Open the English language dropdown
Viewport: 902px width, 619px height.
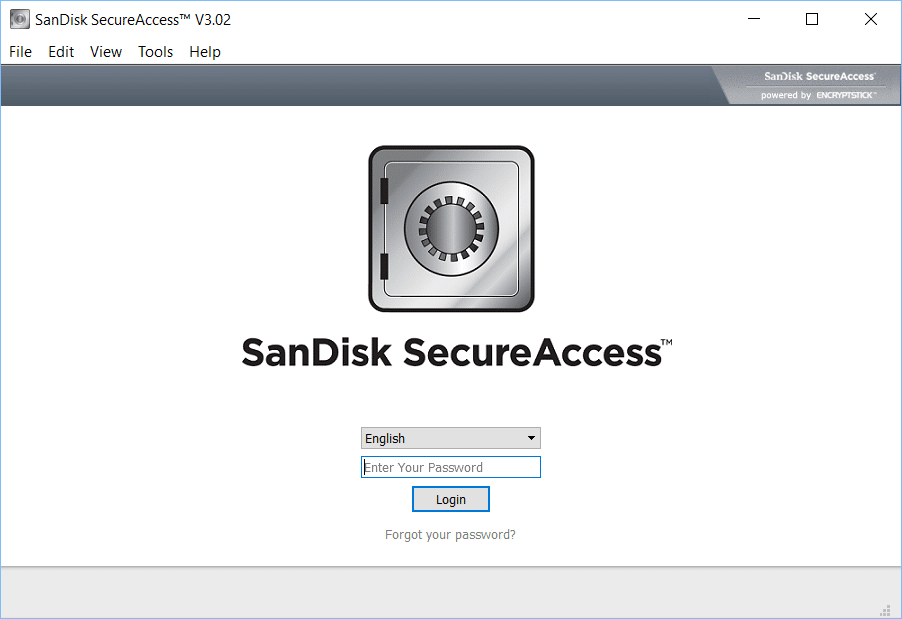[451, 438]
